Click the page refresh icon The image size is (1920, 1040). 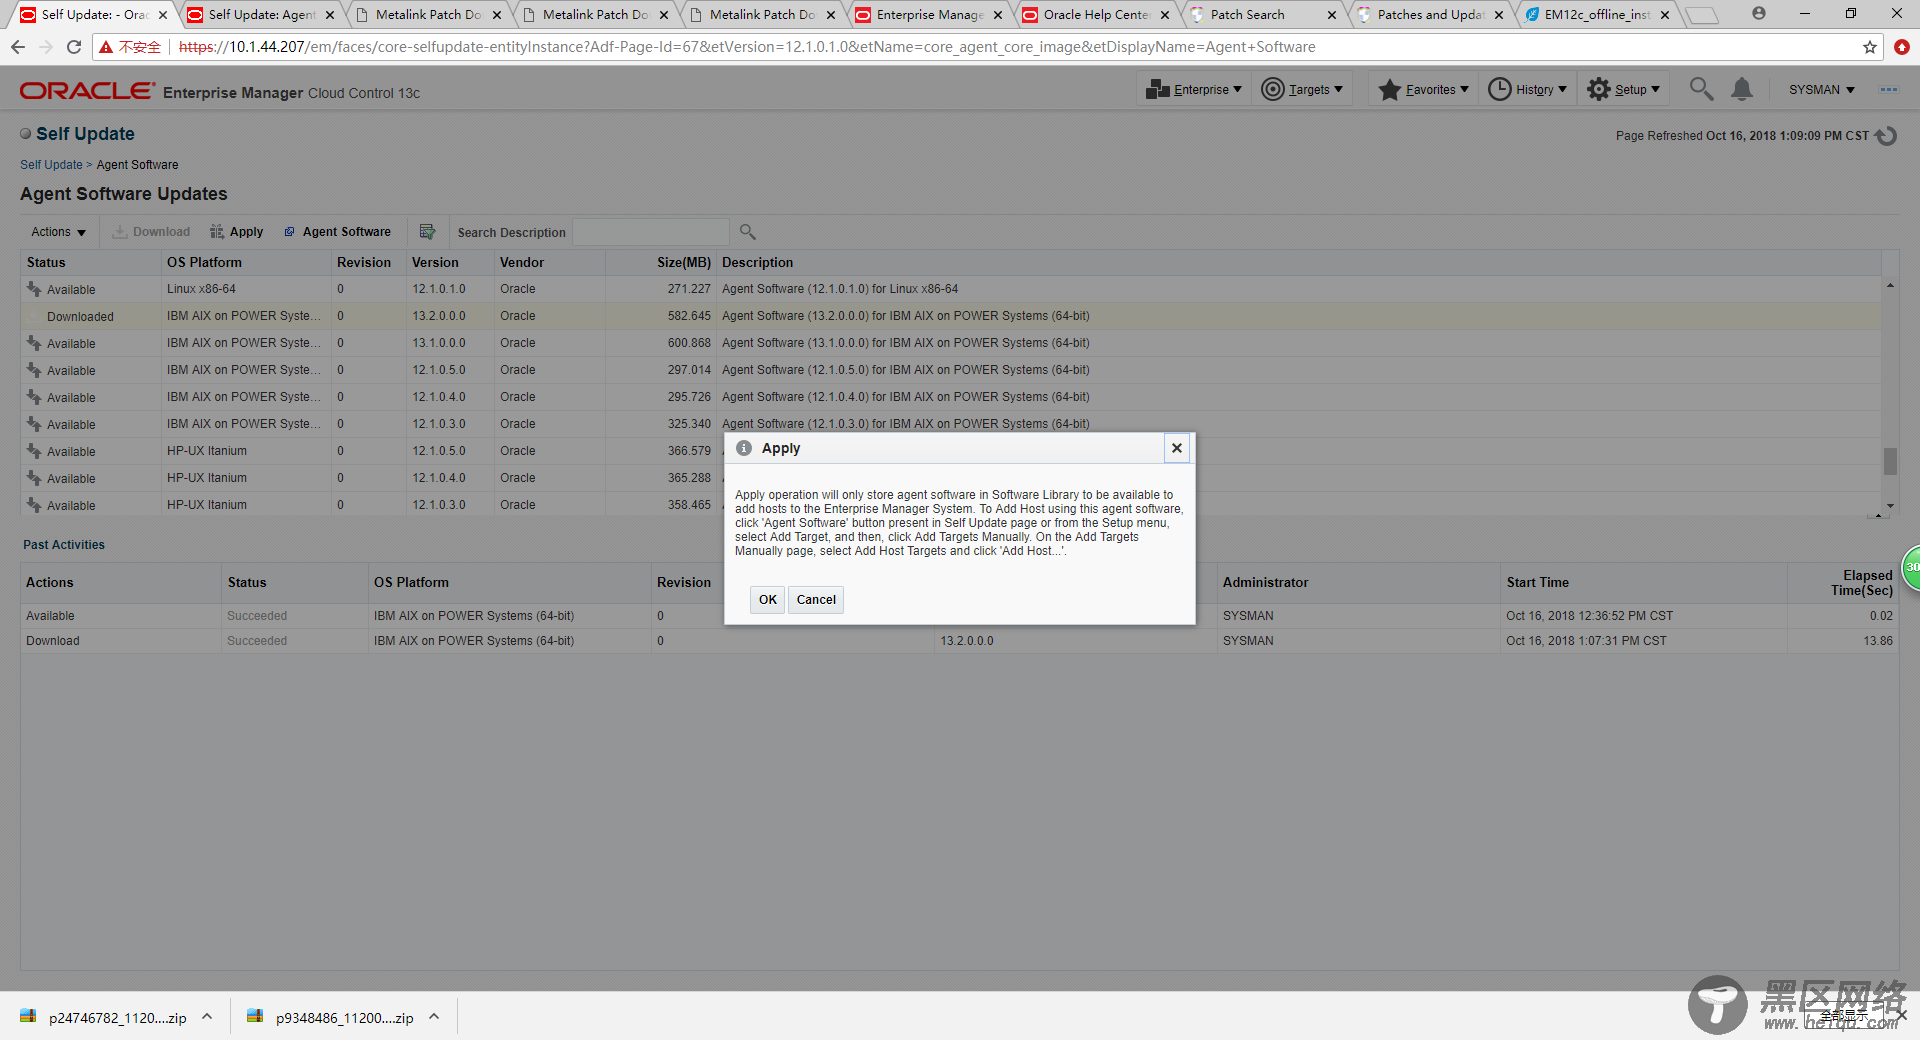(1886, 136)
